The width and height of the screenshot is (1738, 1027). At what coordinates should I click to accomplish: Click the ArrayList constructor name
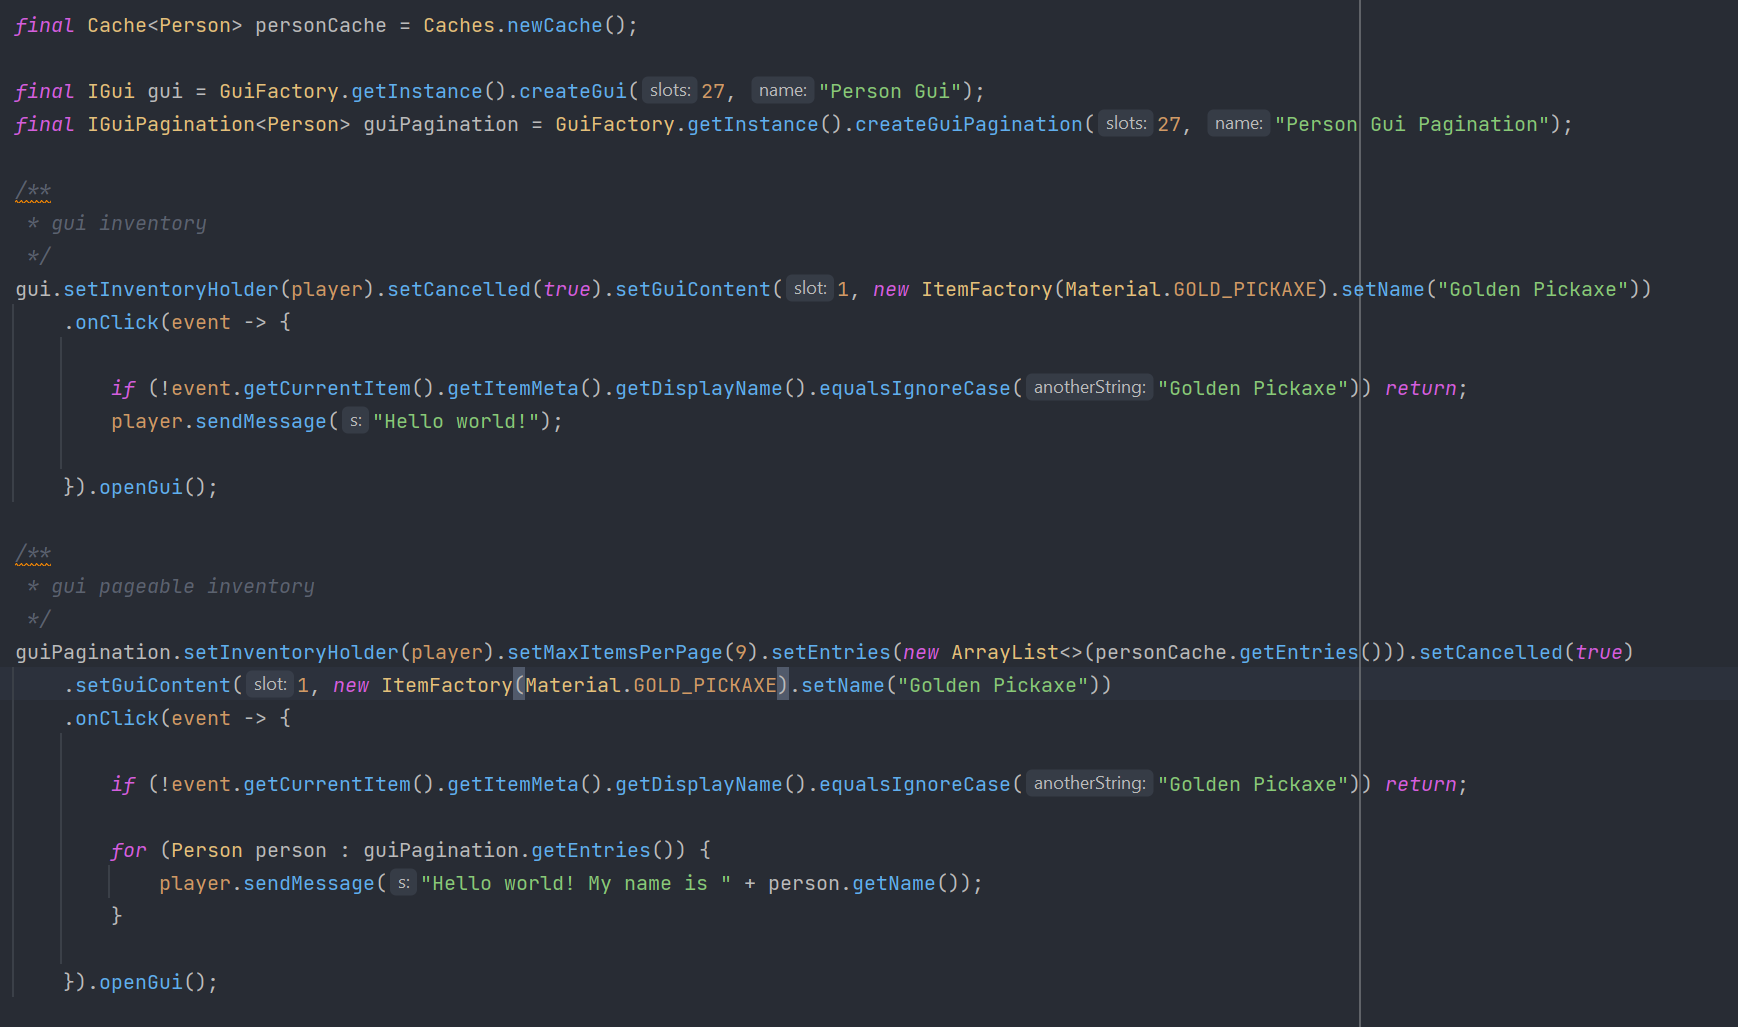1005,652
